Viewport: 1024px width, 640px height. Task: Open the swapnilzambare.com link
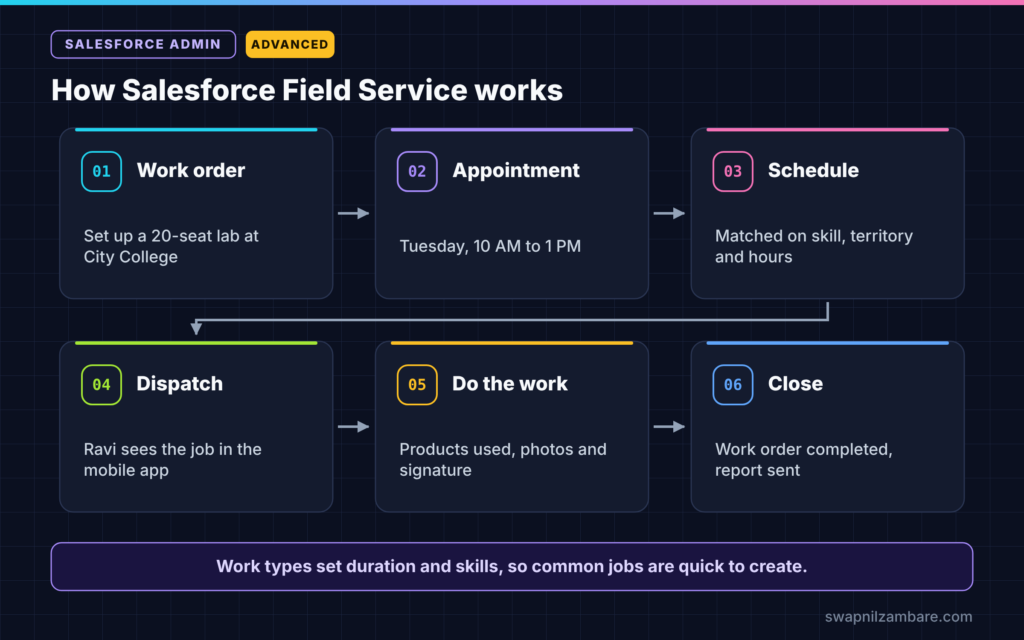coord(899,616)
